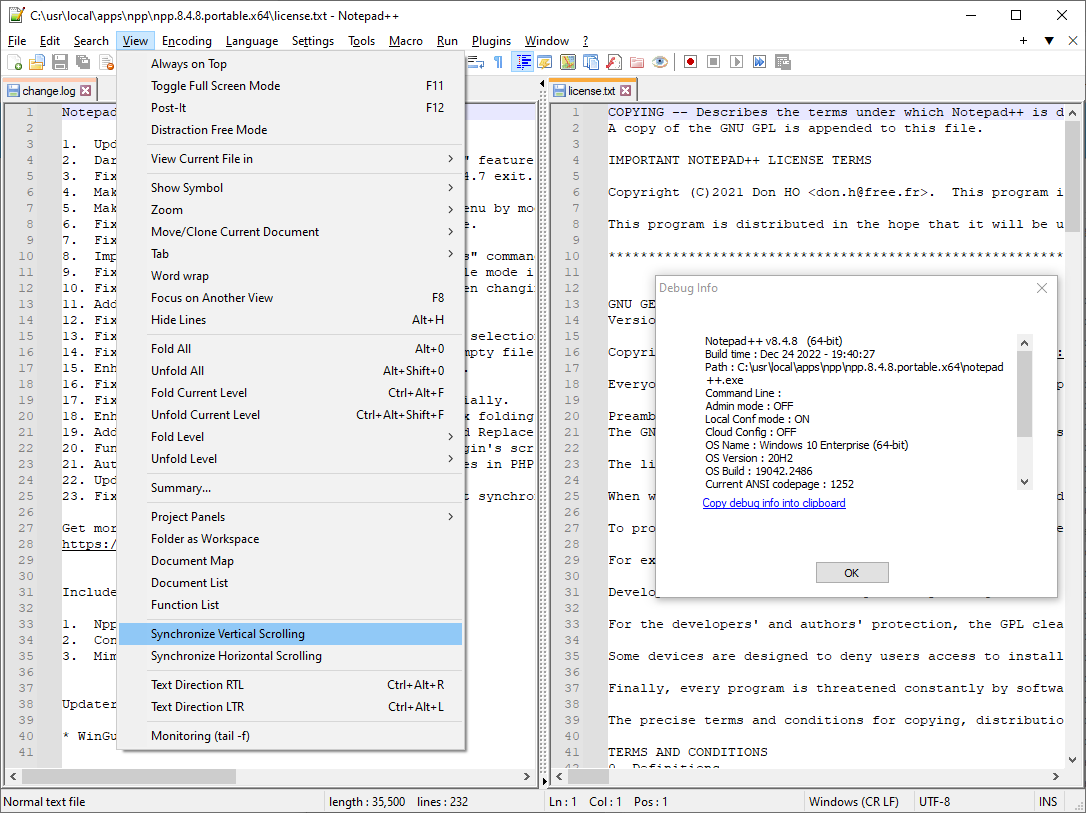Expand the Unfold Level submenu
The image size is (1086, 813).
(291, 459)
